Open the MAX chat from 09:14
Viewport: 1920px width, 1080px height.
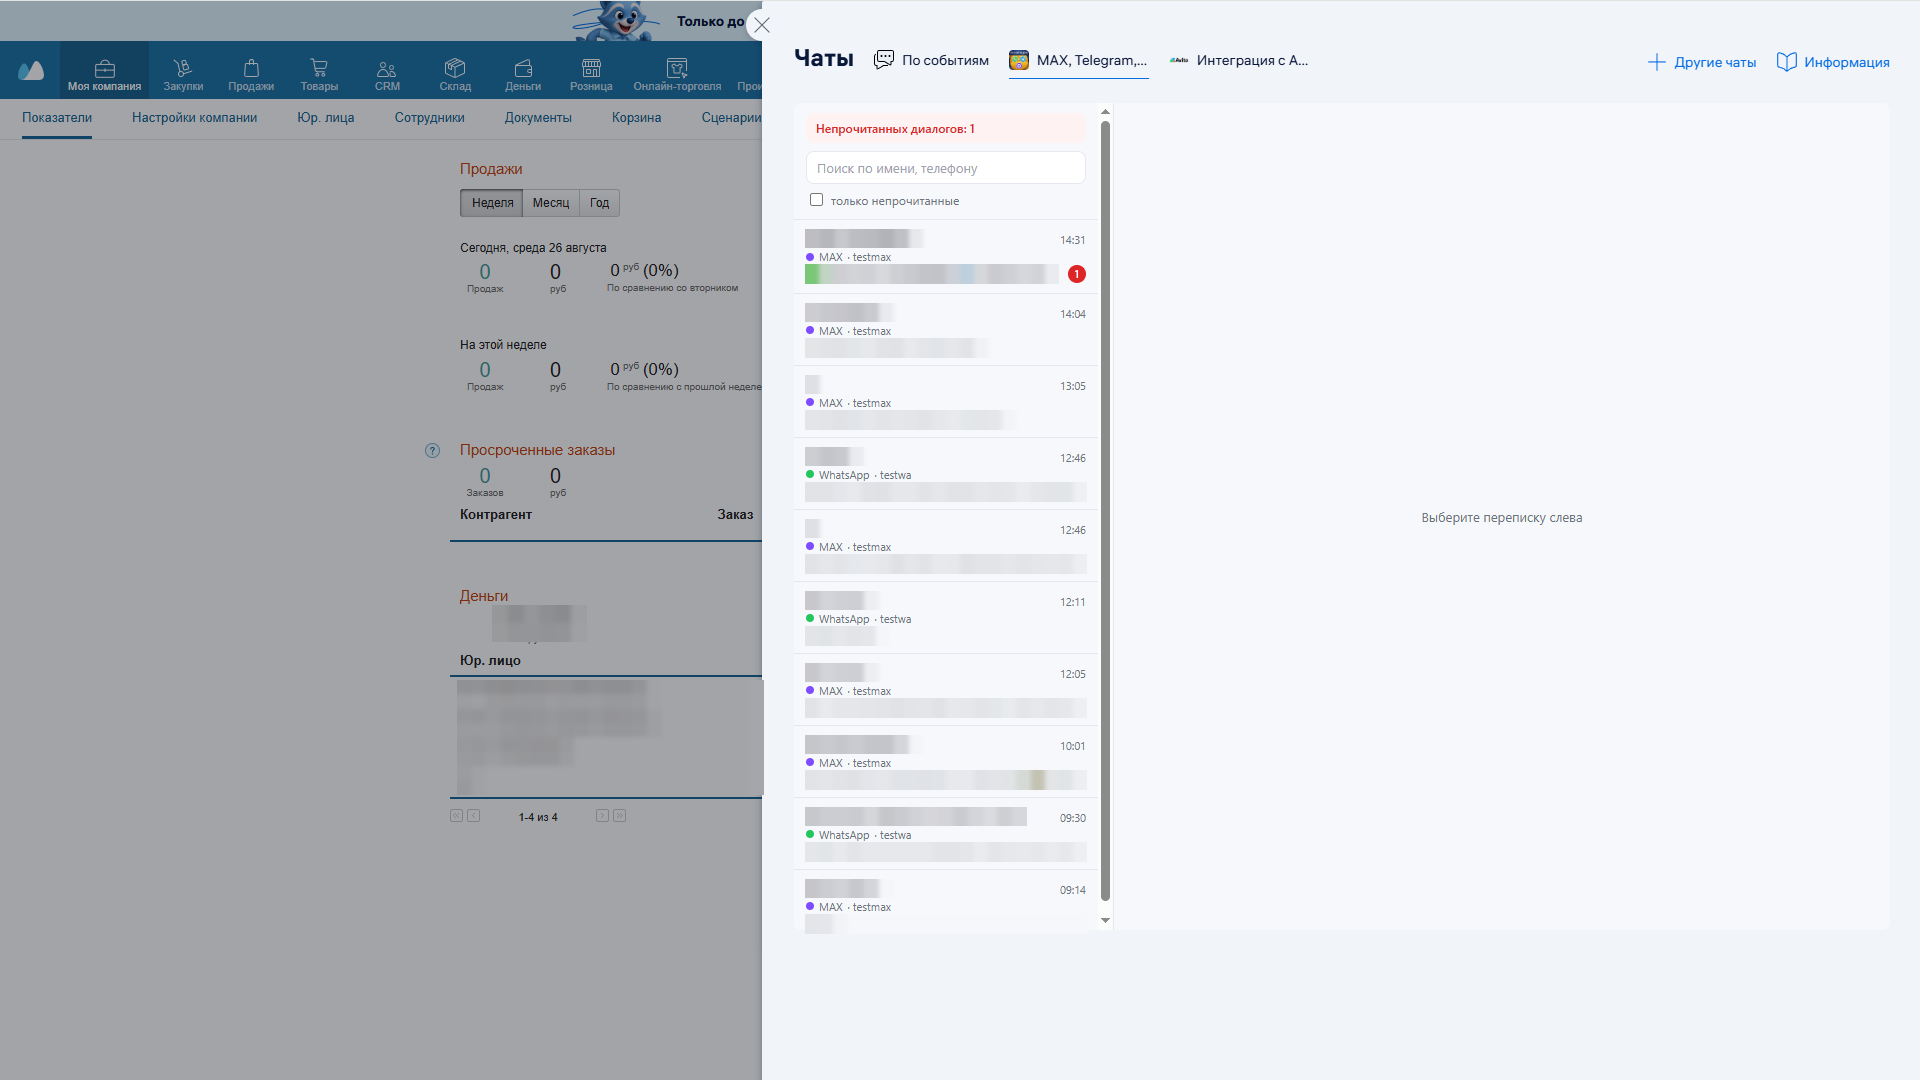945,901
